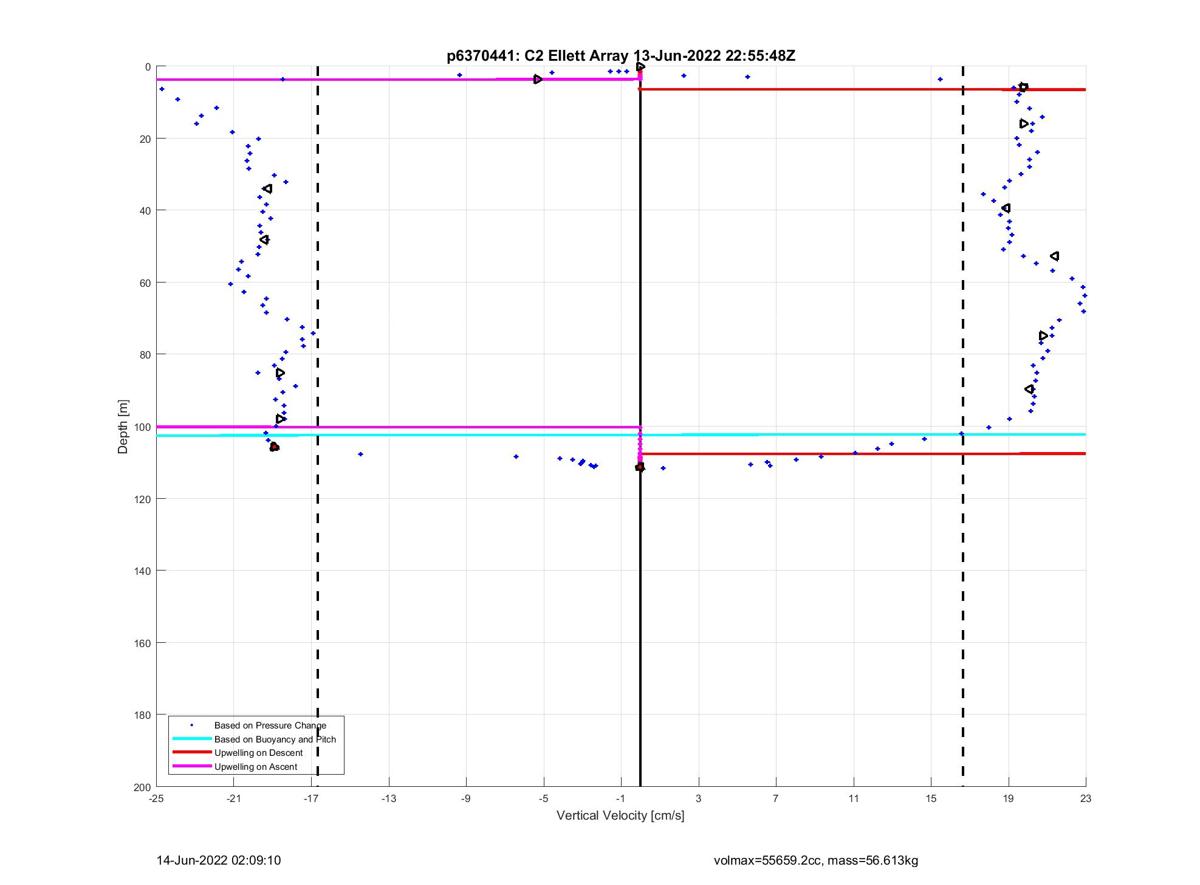
Task: Click the x-axis tick label 23
Action: point(1086,799)
